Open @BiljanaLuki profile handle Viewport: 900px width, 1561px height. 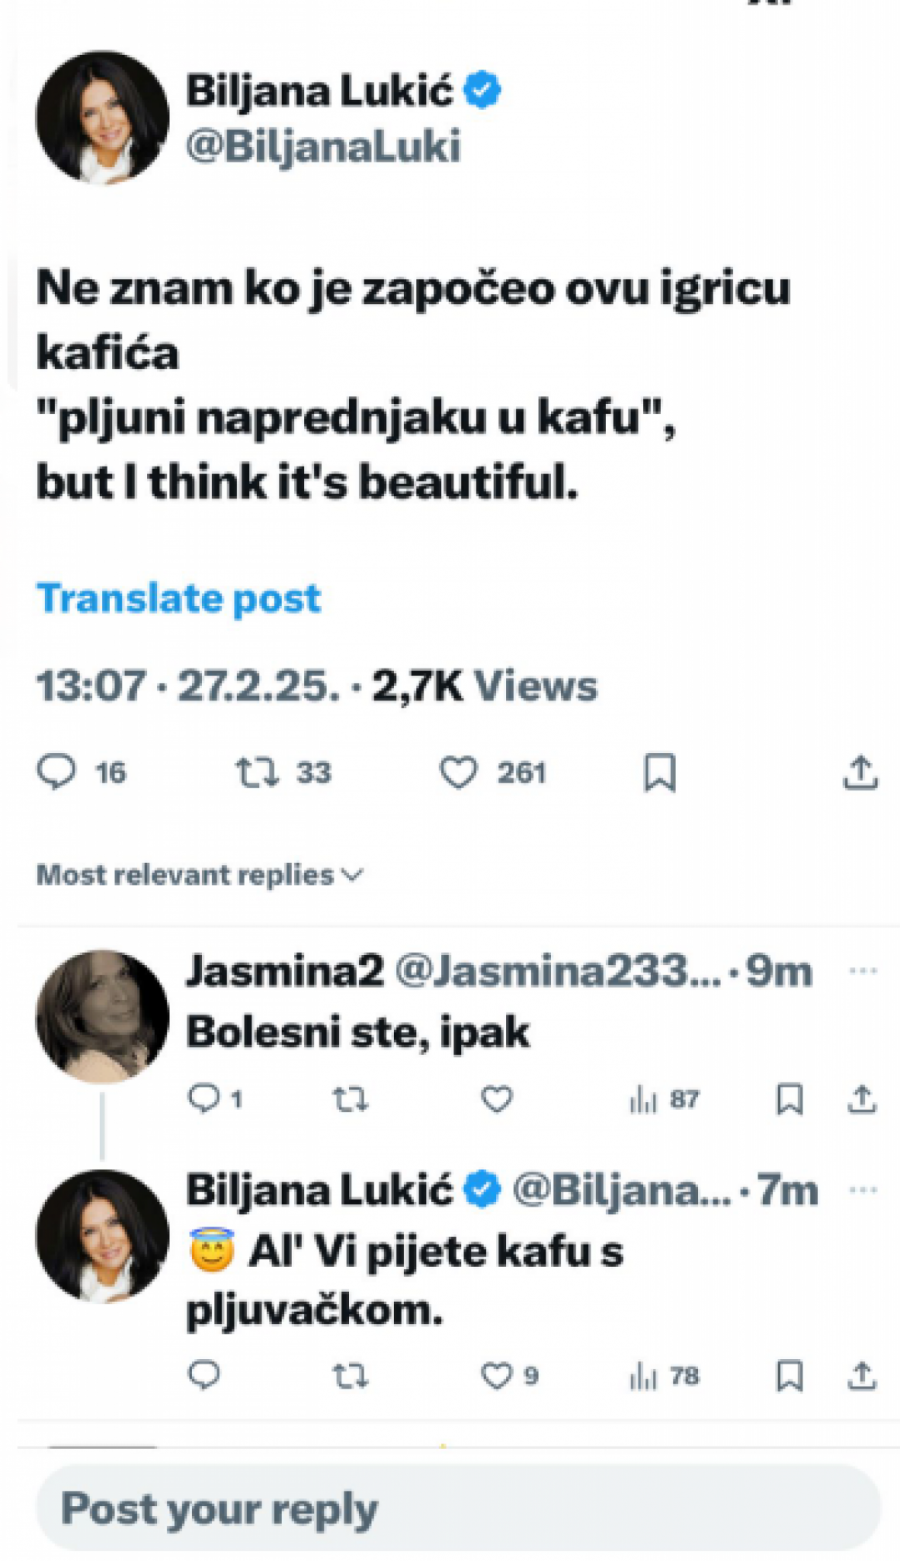pyautogui.click(x=324, y=146)
